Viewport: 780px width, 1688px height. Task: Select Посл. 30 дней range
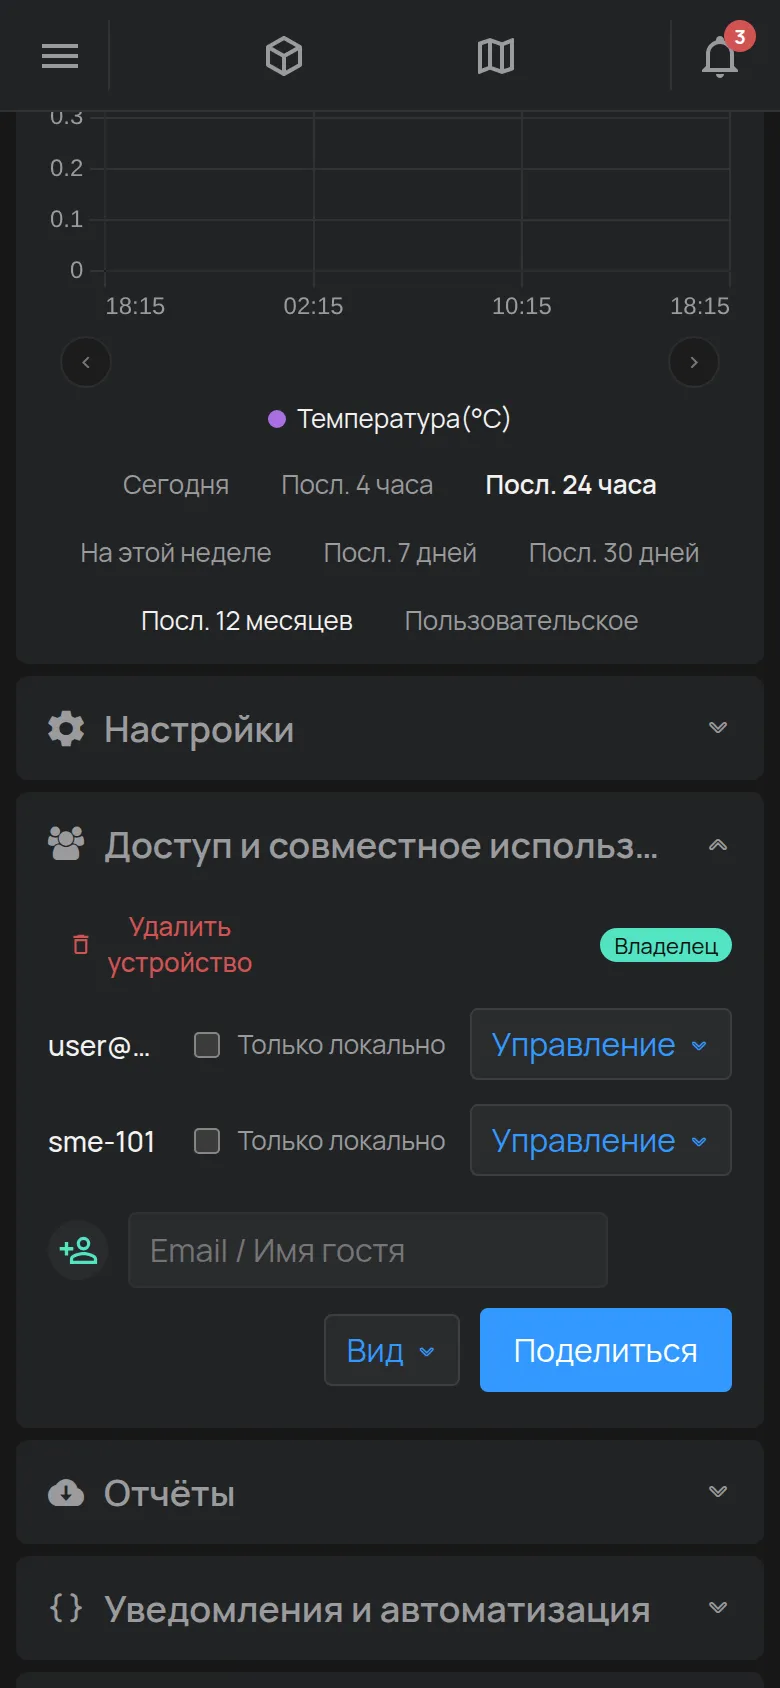(614, 553)
